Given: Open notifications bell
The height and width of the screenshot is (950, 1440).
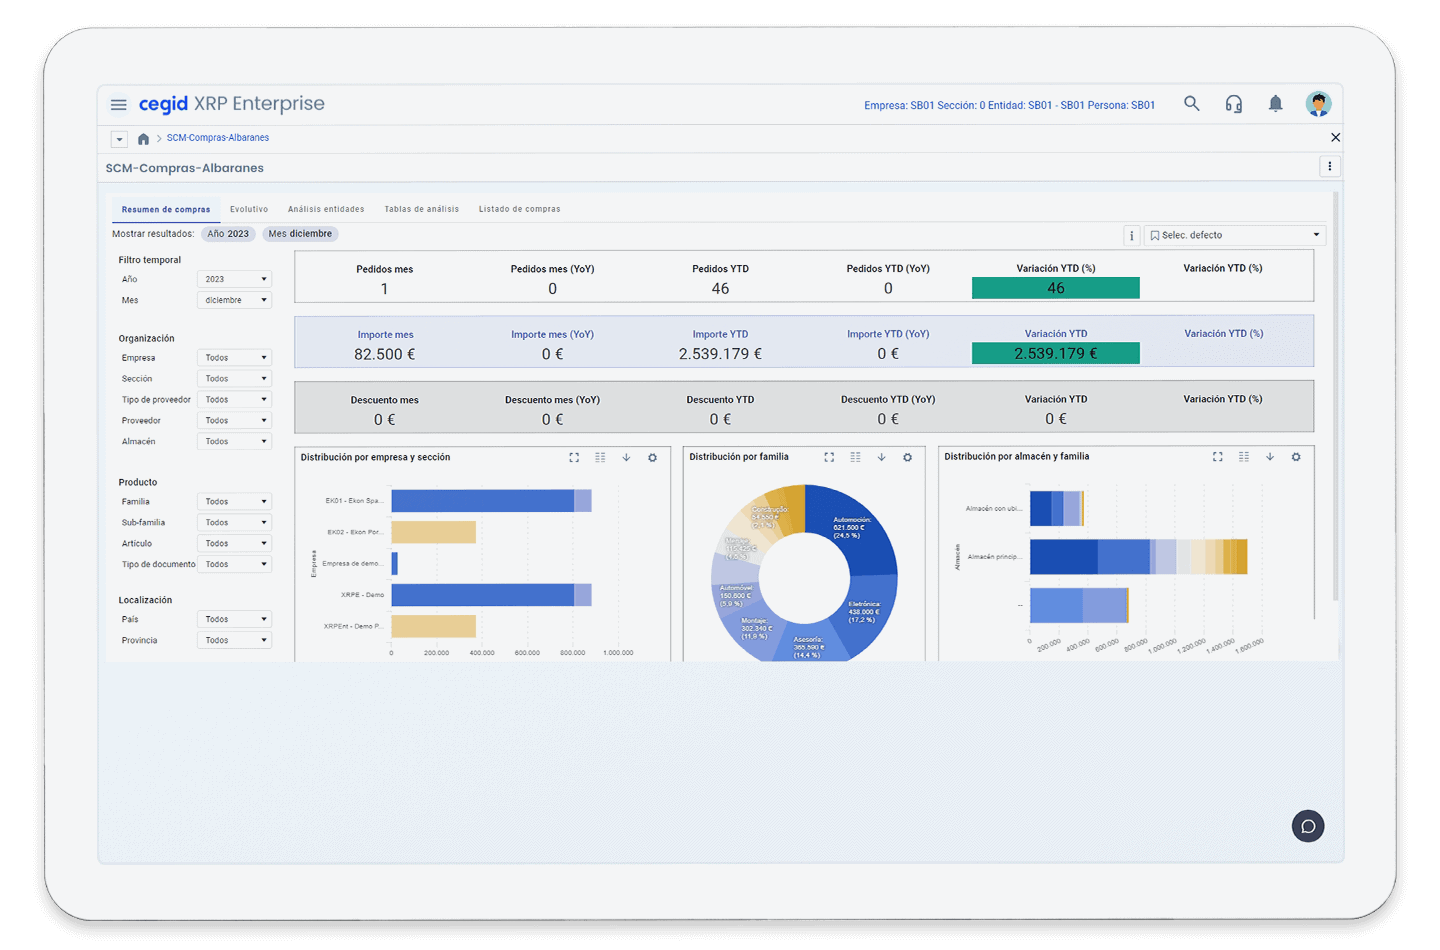Looking at the screenshot, I should coord(1275,104).
